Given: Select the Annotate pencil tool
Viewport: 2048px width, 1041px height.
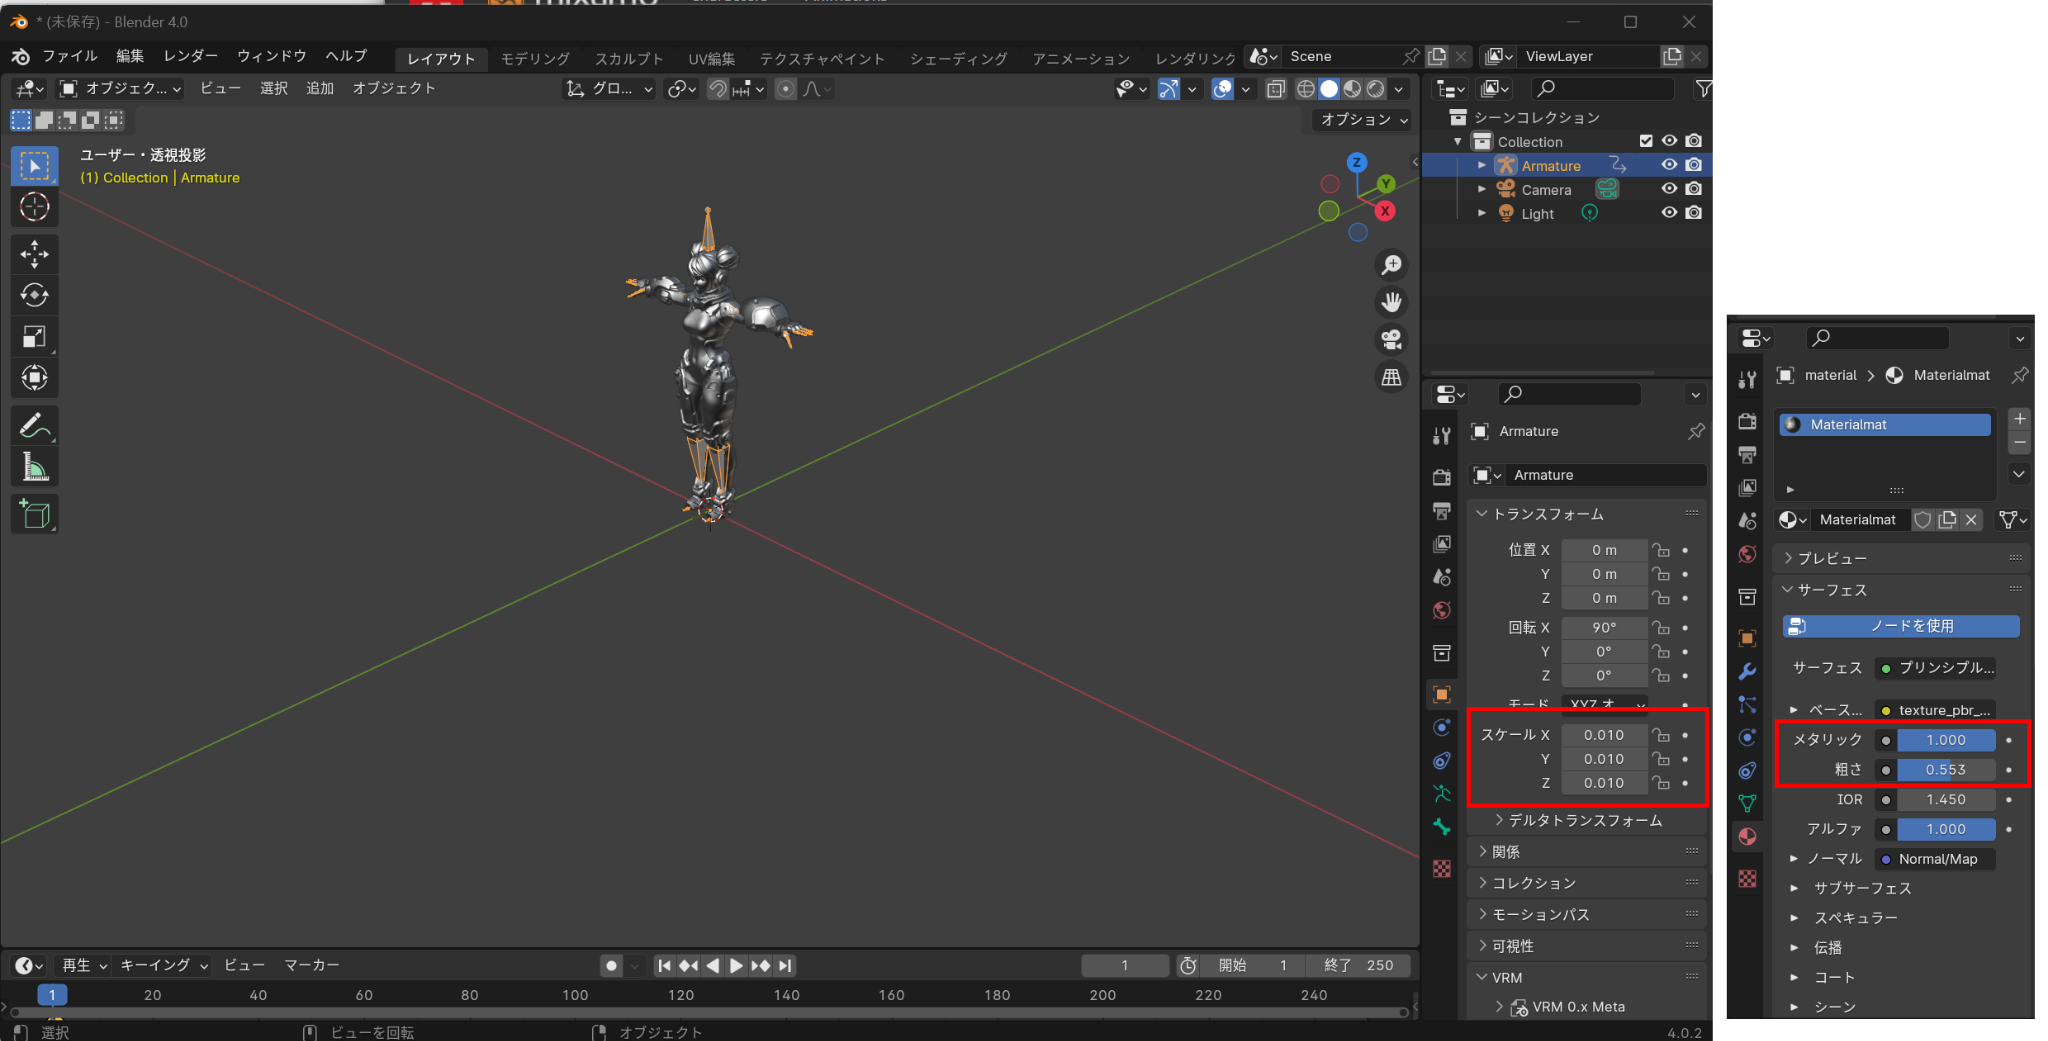Looking at the screenshot, I should tap(34, 426).
